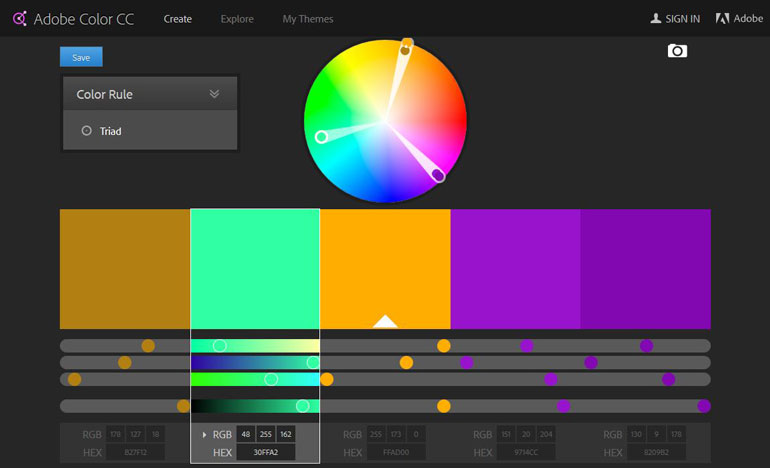Click the Triad rule circle icon
Image resolution: width=770 pixels, height=468 pixels.
(86, 131)
